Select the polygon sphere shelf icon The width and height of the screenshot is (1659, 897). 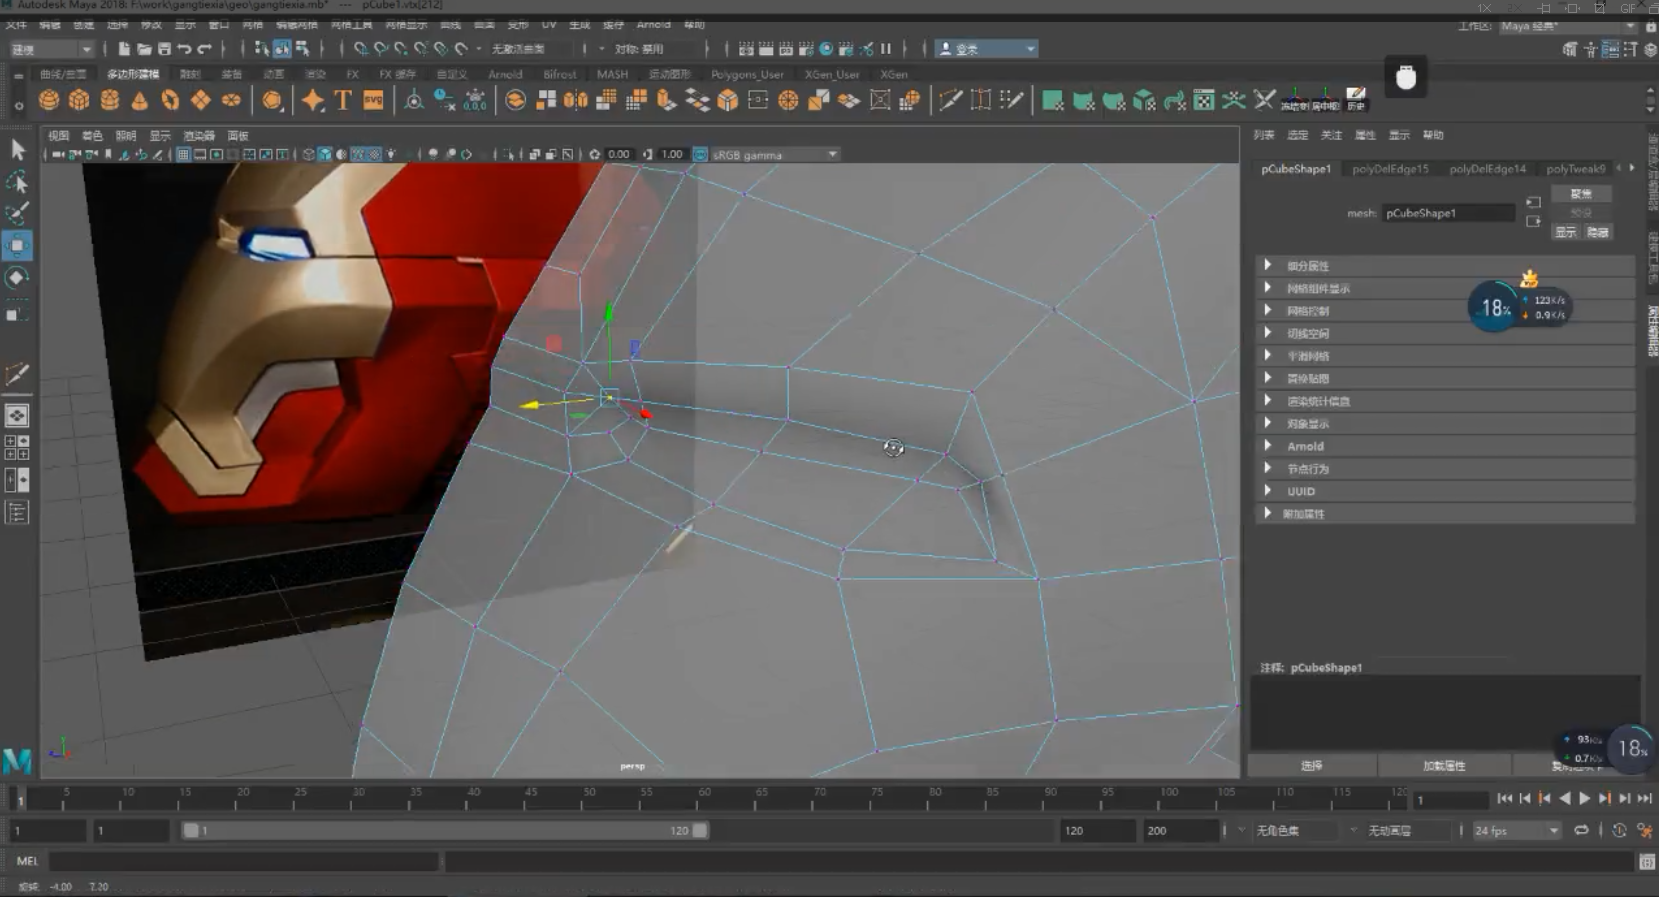point(49,100)
